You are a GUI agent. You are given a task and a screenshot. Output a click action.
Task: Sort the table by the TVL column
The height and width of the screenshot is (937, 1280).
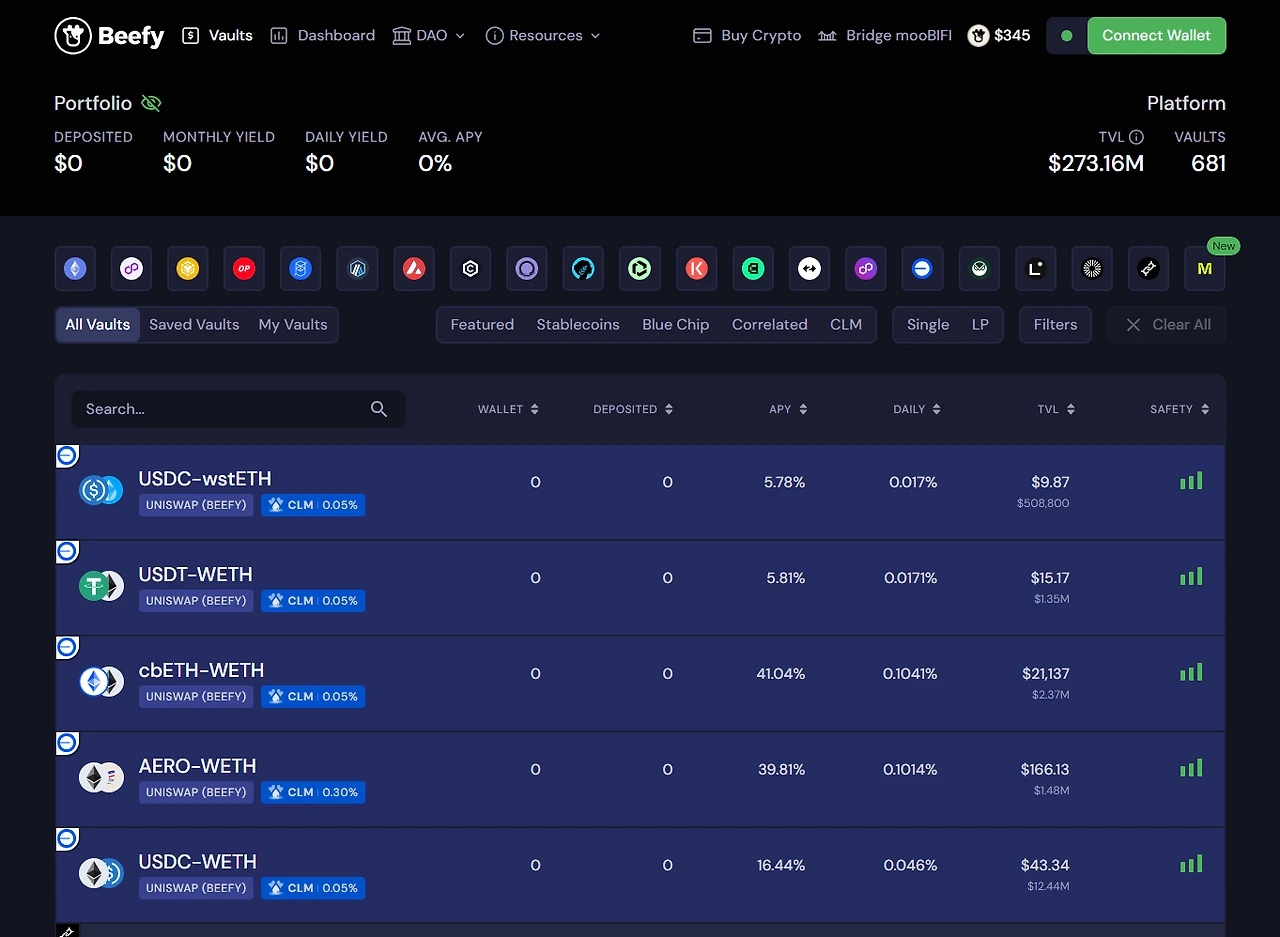(x=1056, y=409)
